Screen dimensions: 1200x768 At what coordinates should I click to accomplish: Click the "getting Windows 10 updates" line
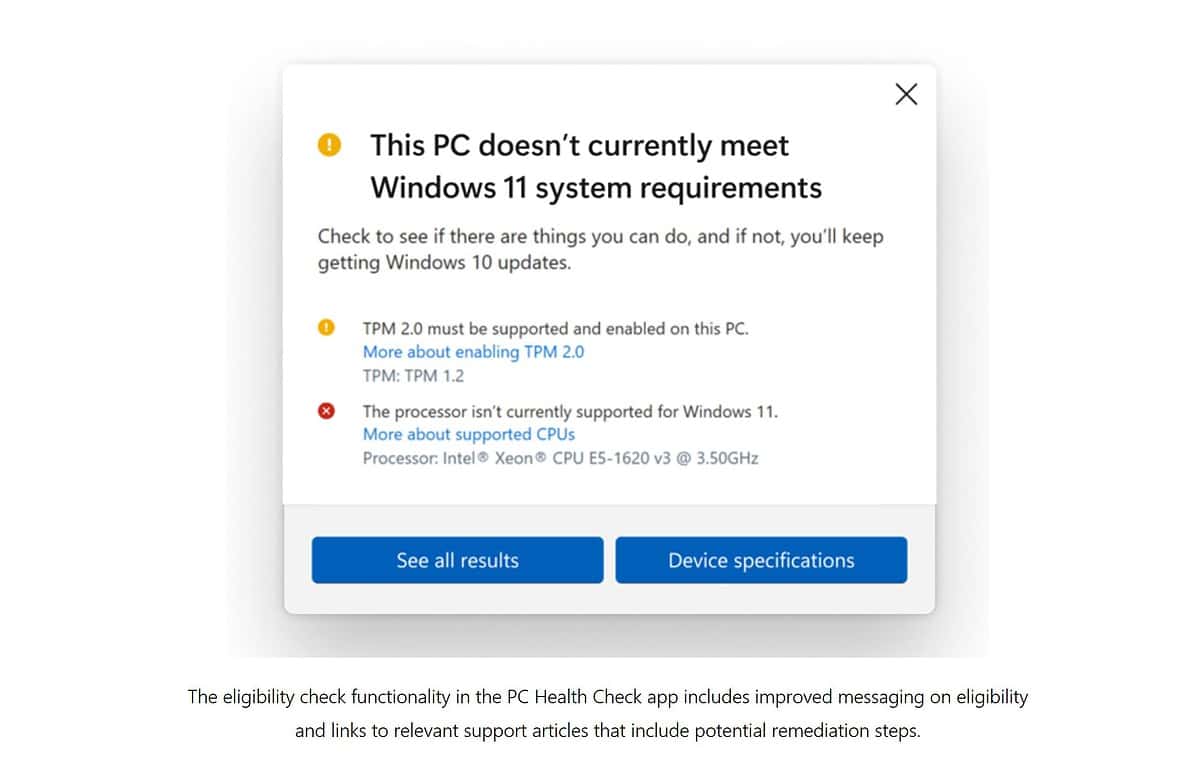(x=444, y=263)
